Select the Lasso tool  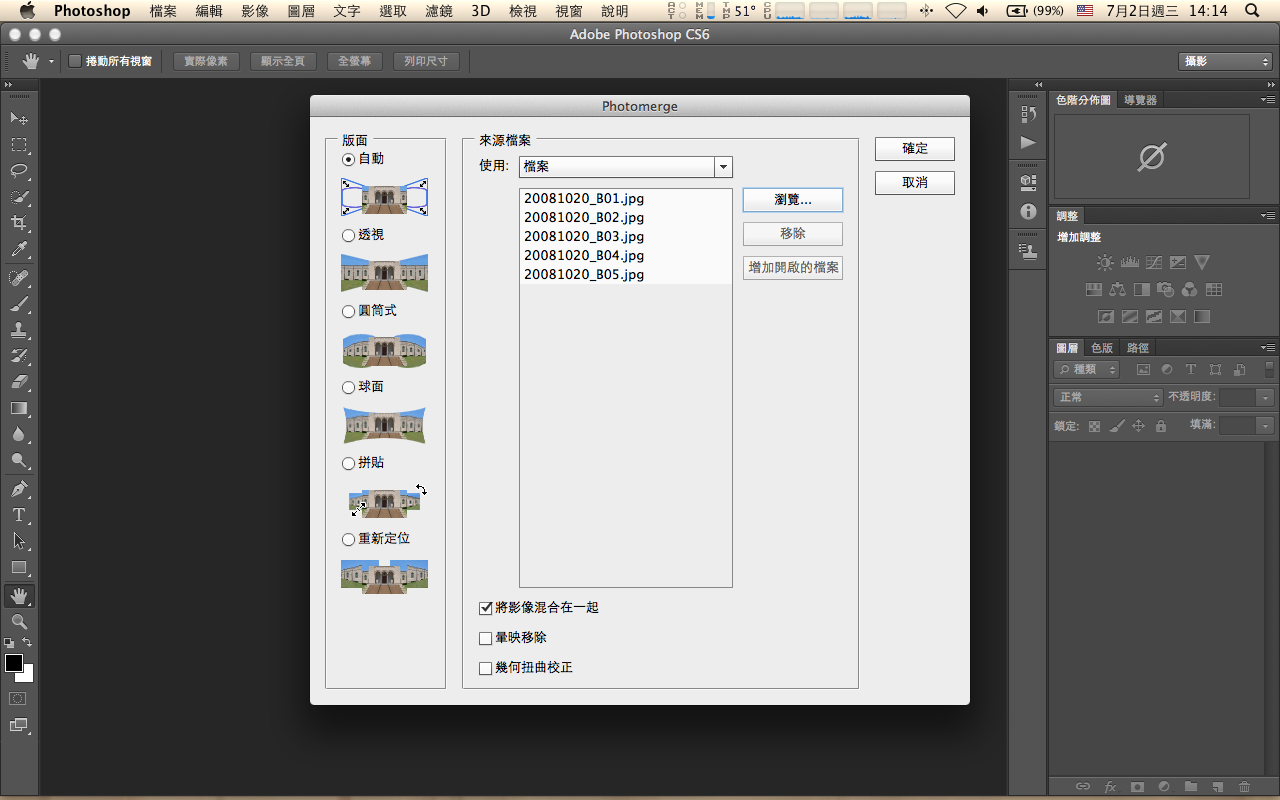tap(19, 170)
